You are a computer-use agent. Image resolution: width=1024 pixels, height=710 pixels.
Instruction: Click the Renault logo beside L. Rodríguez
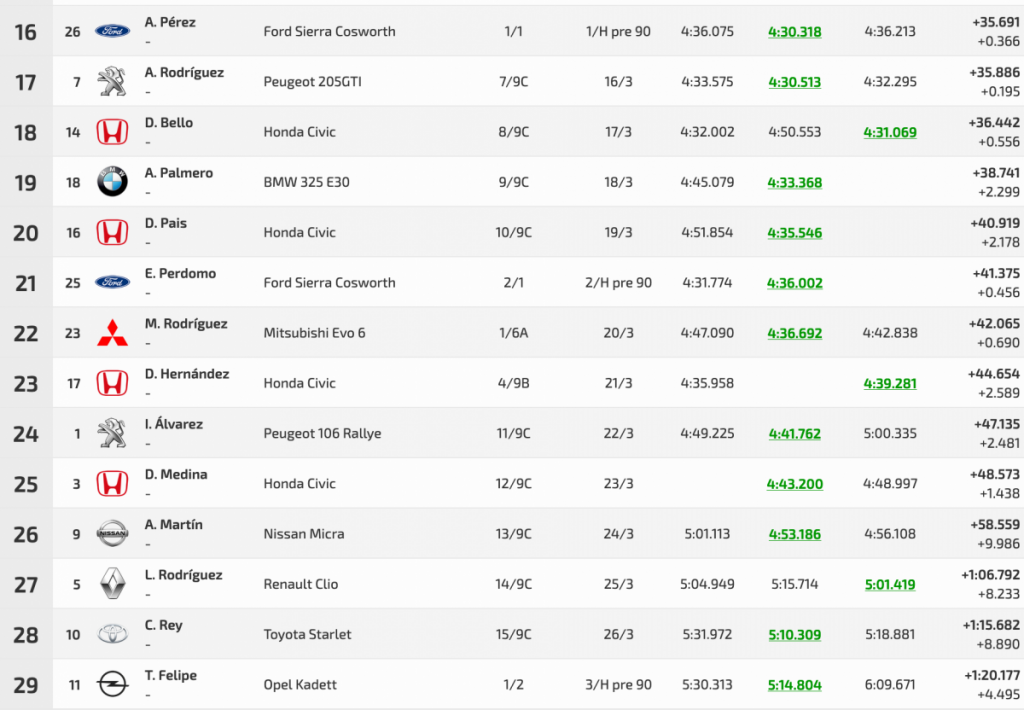(x=112, y=584)
